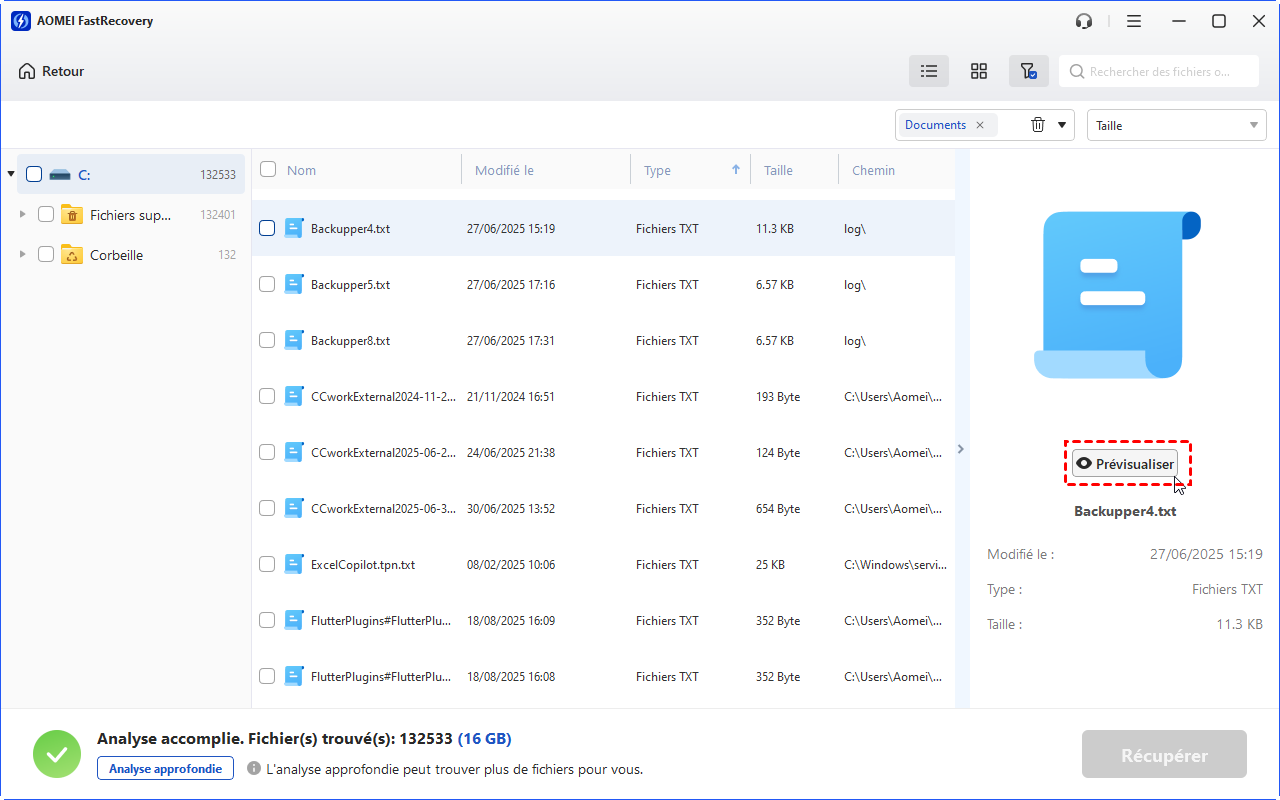
Task: Click the Backupper8.txt file icon
Action: (x=293, y=340)
